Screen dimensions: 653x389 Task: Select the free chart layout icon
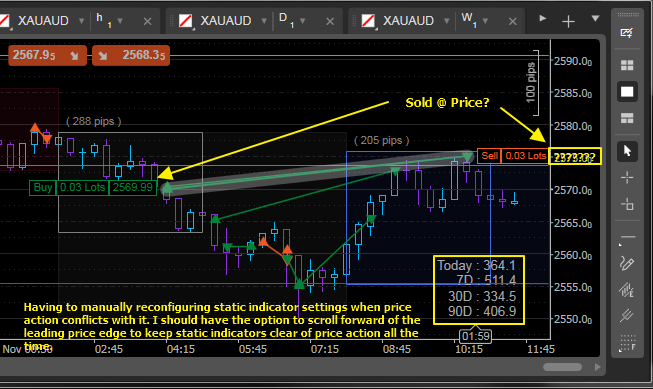(x=627, y=118)
